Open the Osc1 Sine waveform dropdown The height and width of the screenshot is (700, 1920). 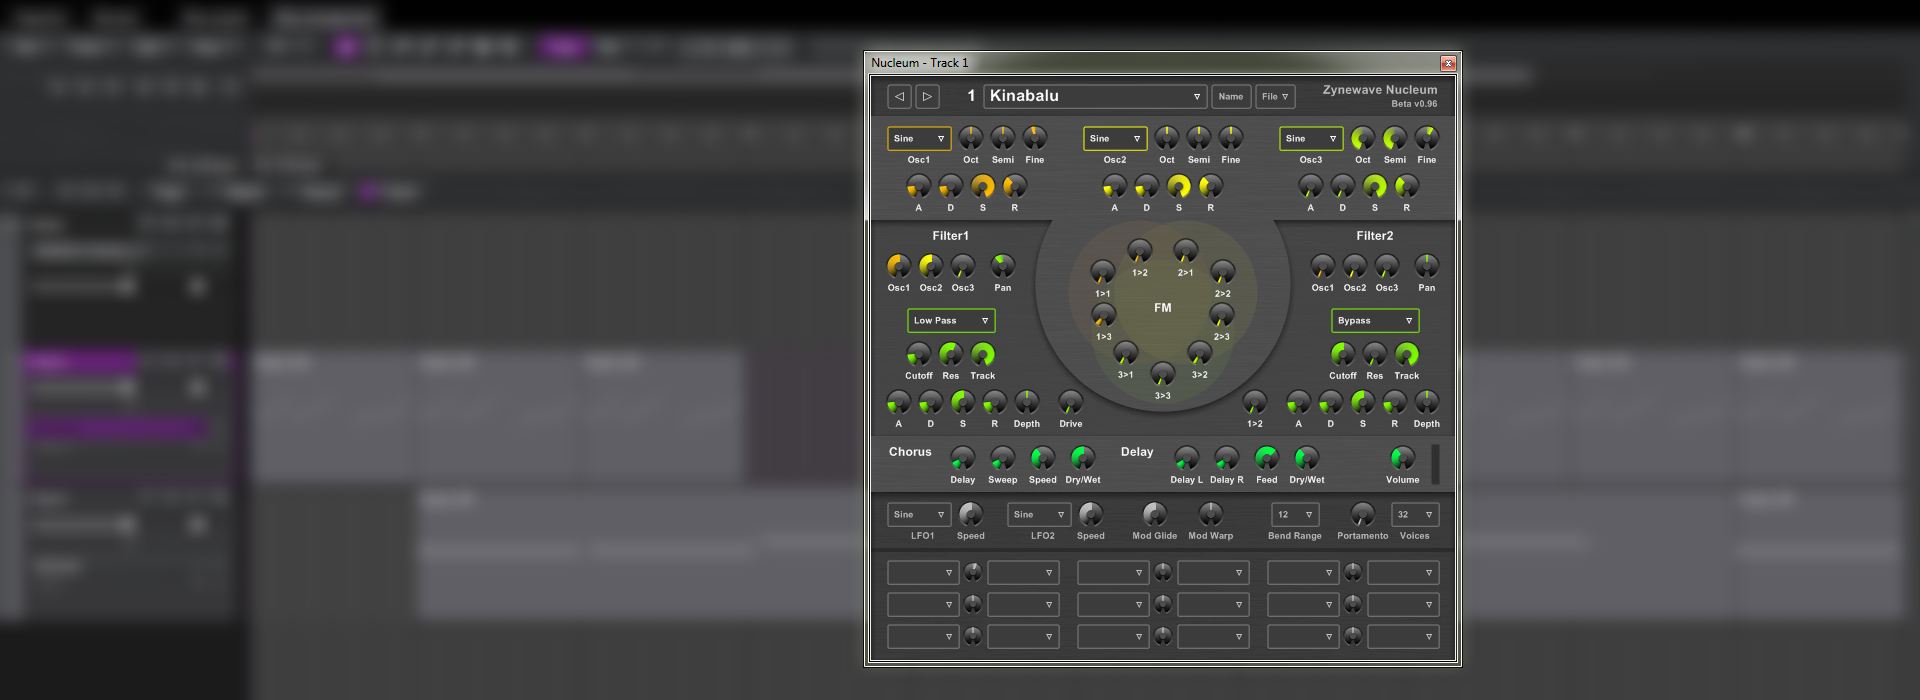(x=918, y=139)
